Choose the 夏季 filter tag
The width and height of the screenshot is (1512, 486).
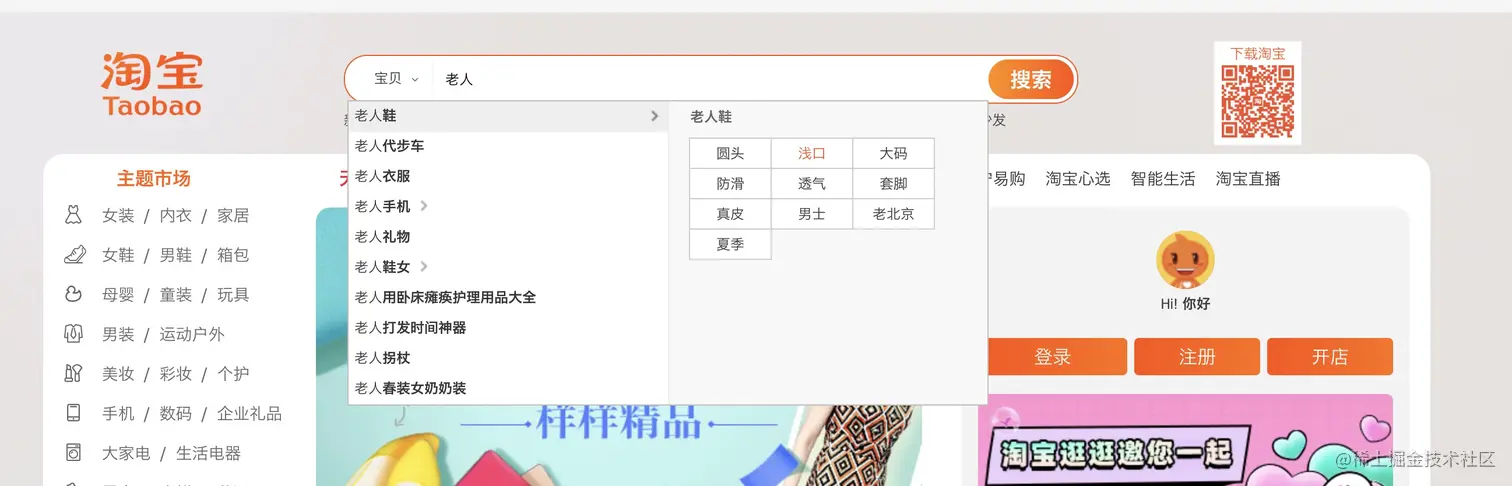[730, 244]
